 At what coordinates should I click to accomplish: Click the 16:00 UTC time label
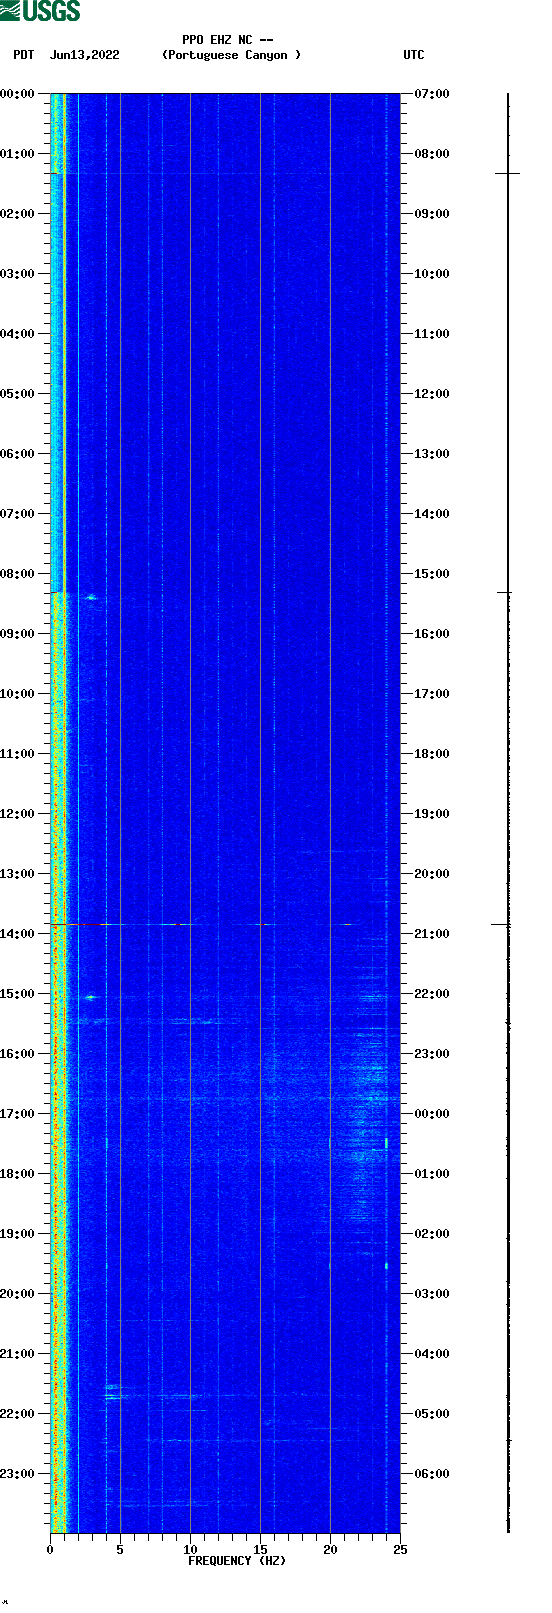pyautogui.click(x=432, y=634)
